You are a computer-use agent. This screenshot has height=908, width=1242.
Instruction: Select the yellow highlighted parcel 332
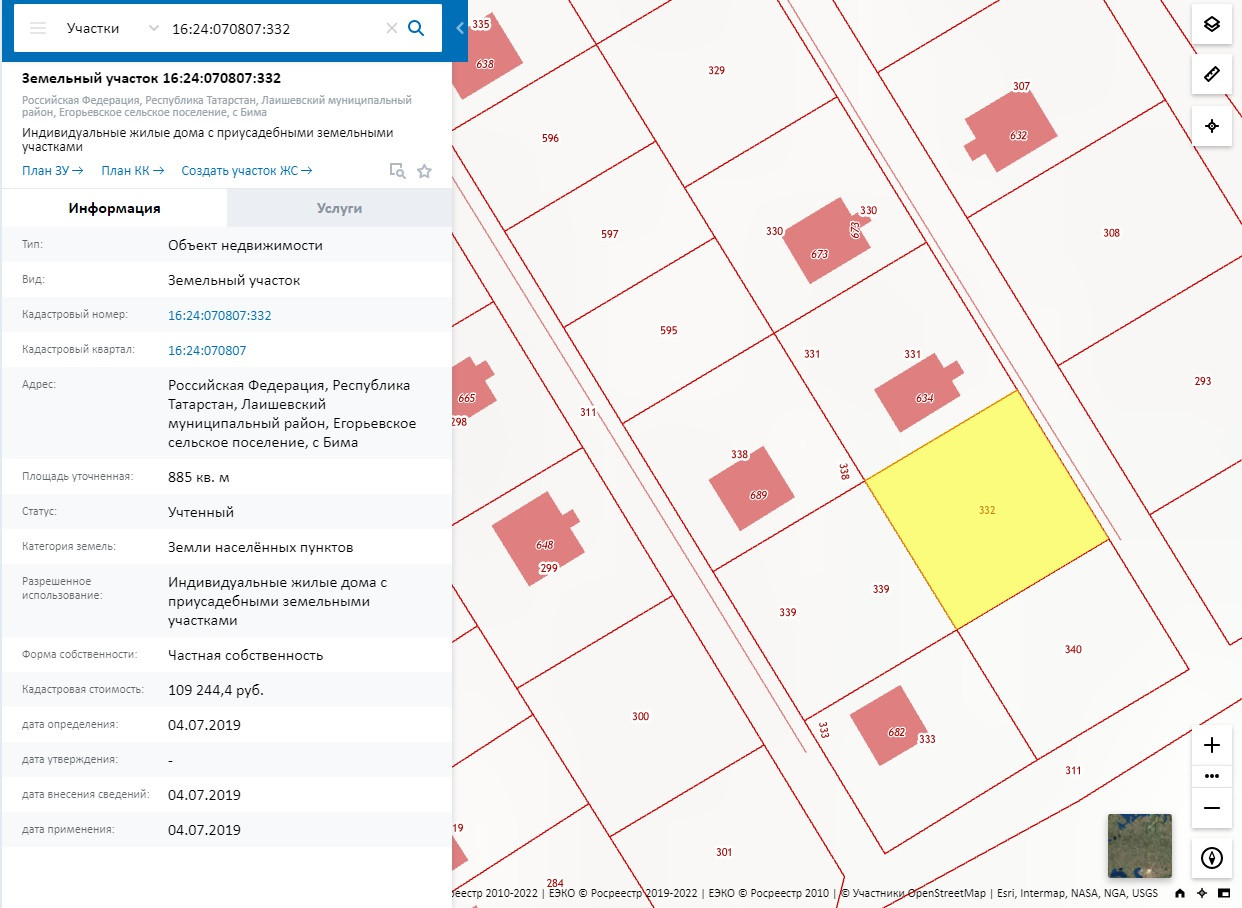coord(987,510)
